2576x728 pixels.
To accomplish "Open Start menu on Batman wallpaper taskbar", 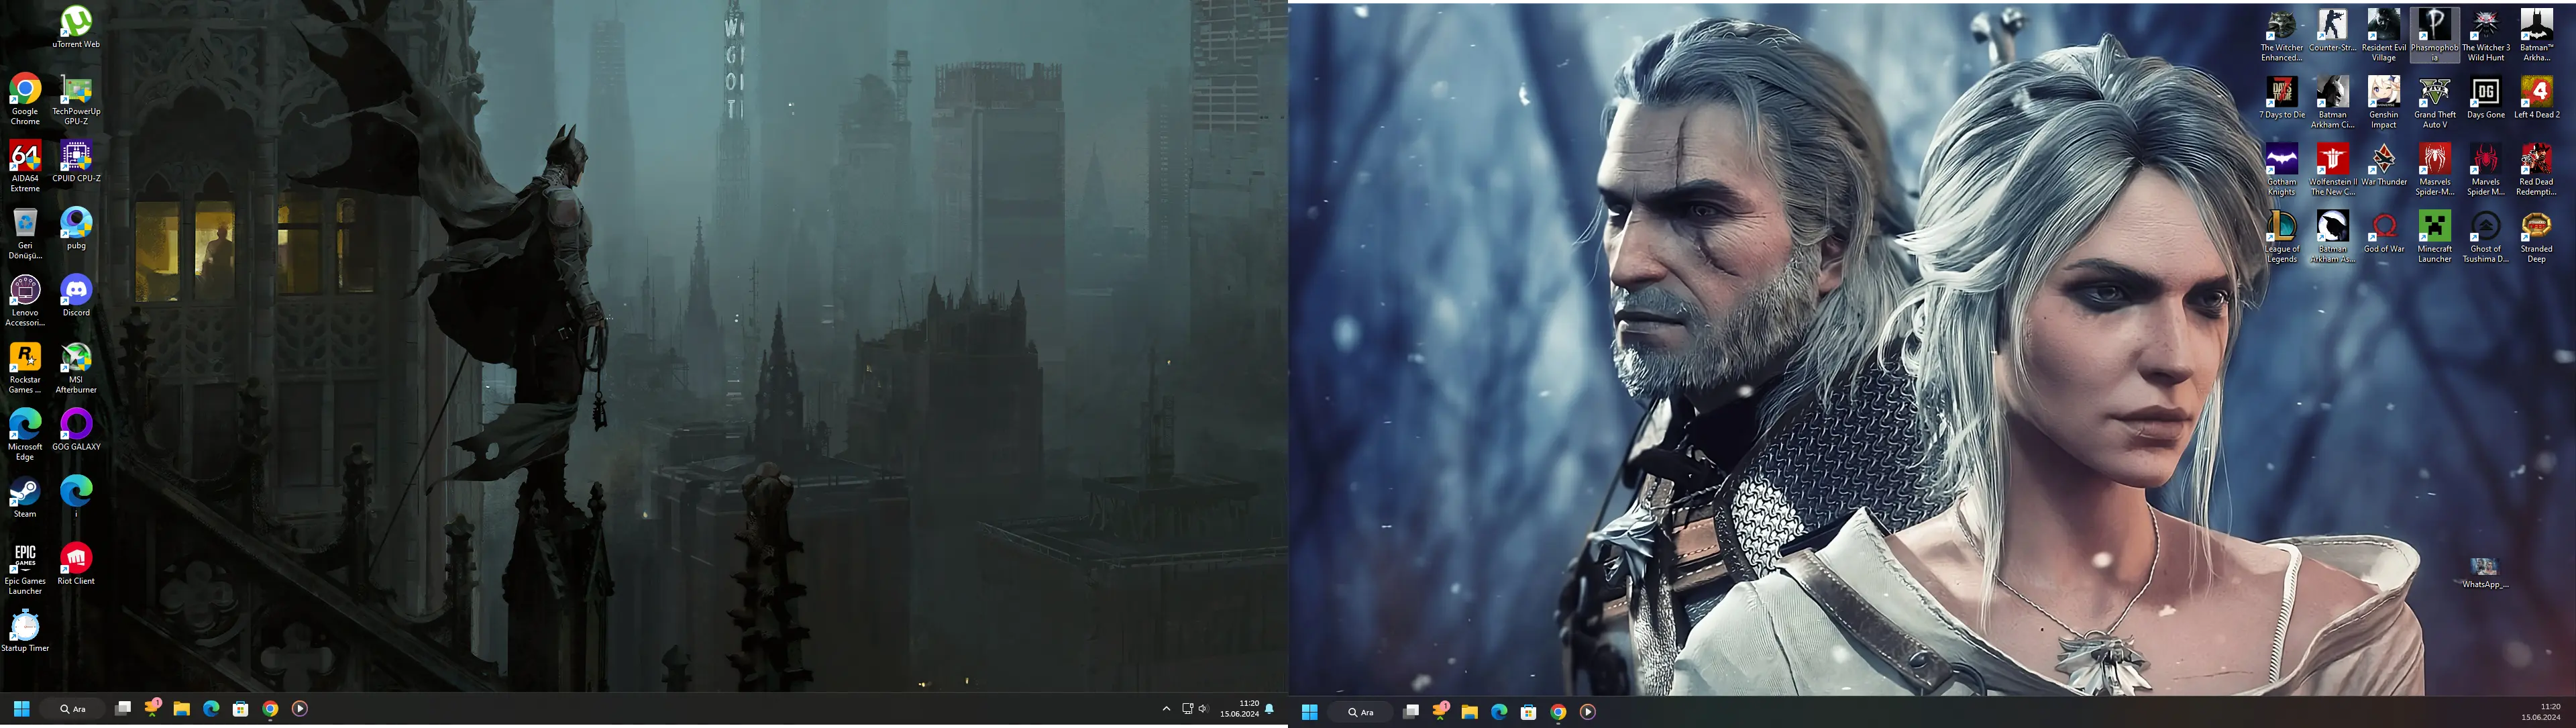I will (21, 709).
